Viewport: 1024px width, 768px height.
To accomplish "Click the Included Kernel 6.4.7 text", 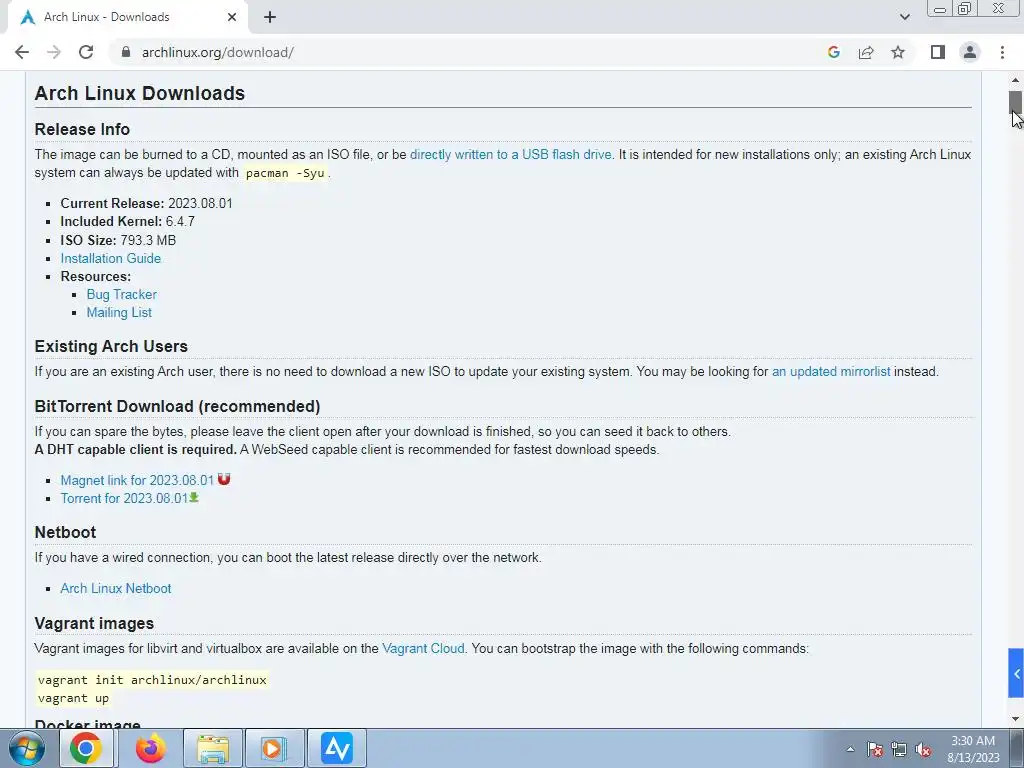I will (x=127, y=222).
